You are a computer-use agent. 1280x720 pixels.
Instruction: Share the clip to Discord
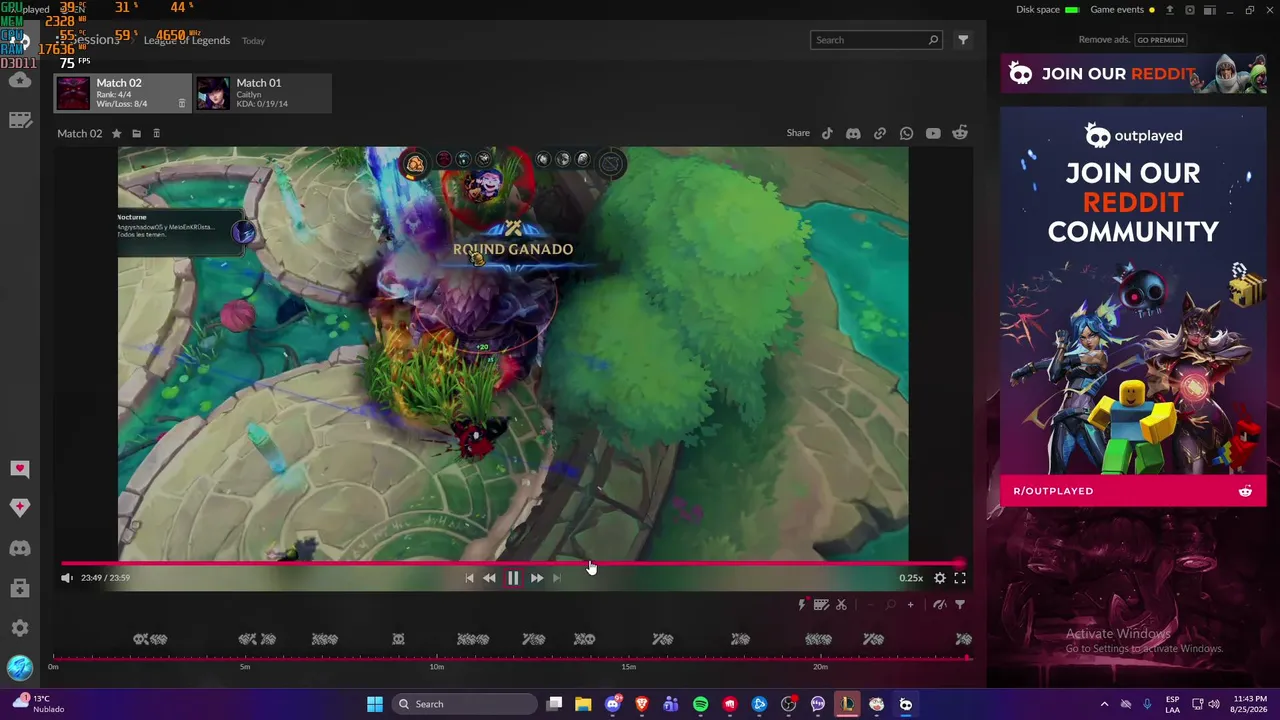pos(853,133)
